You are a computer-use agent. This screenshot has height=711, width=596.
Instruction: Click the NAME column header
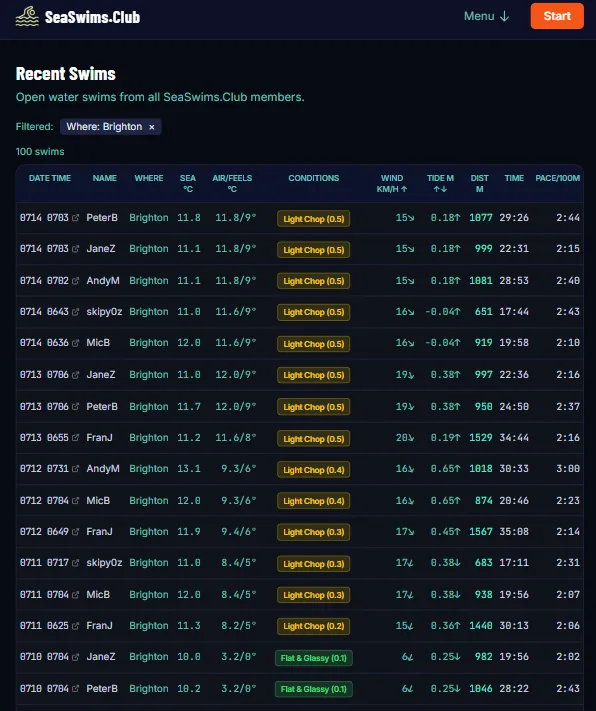tap(104, 178)
